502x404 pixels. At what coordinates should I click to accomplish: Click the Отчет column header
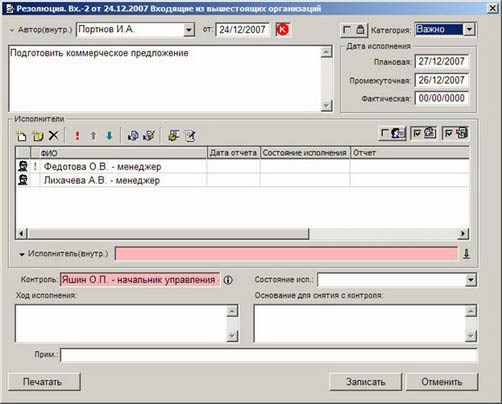410,153
